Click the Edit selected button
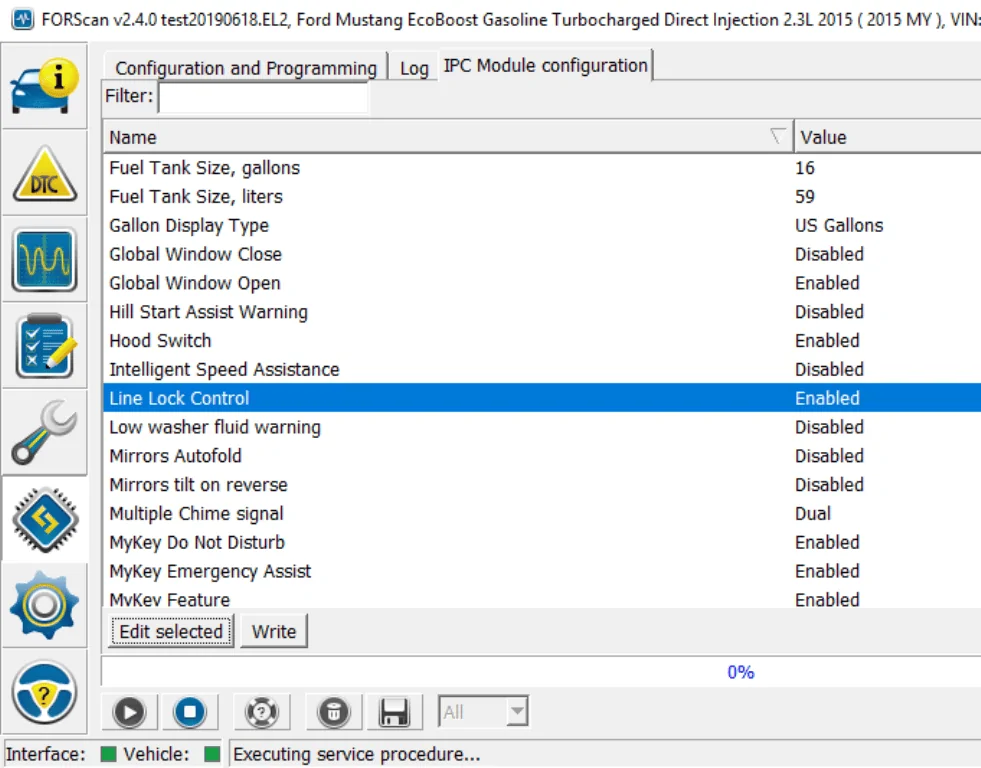The image size is (981, 768). click(x=171, y=632)
